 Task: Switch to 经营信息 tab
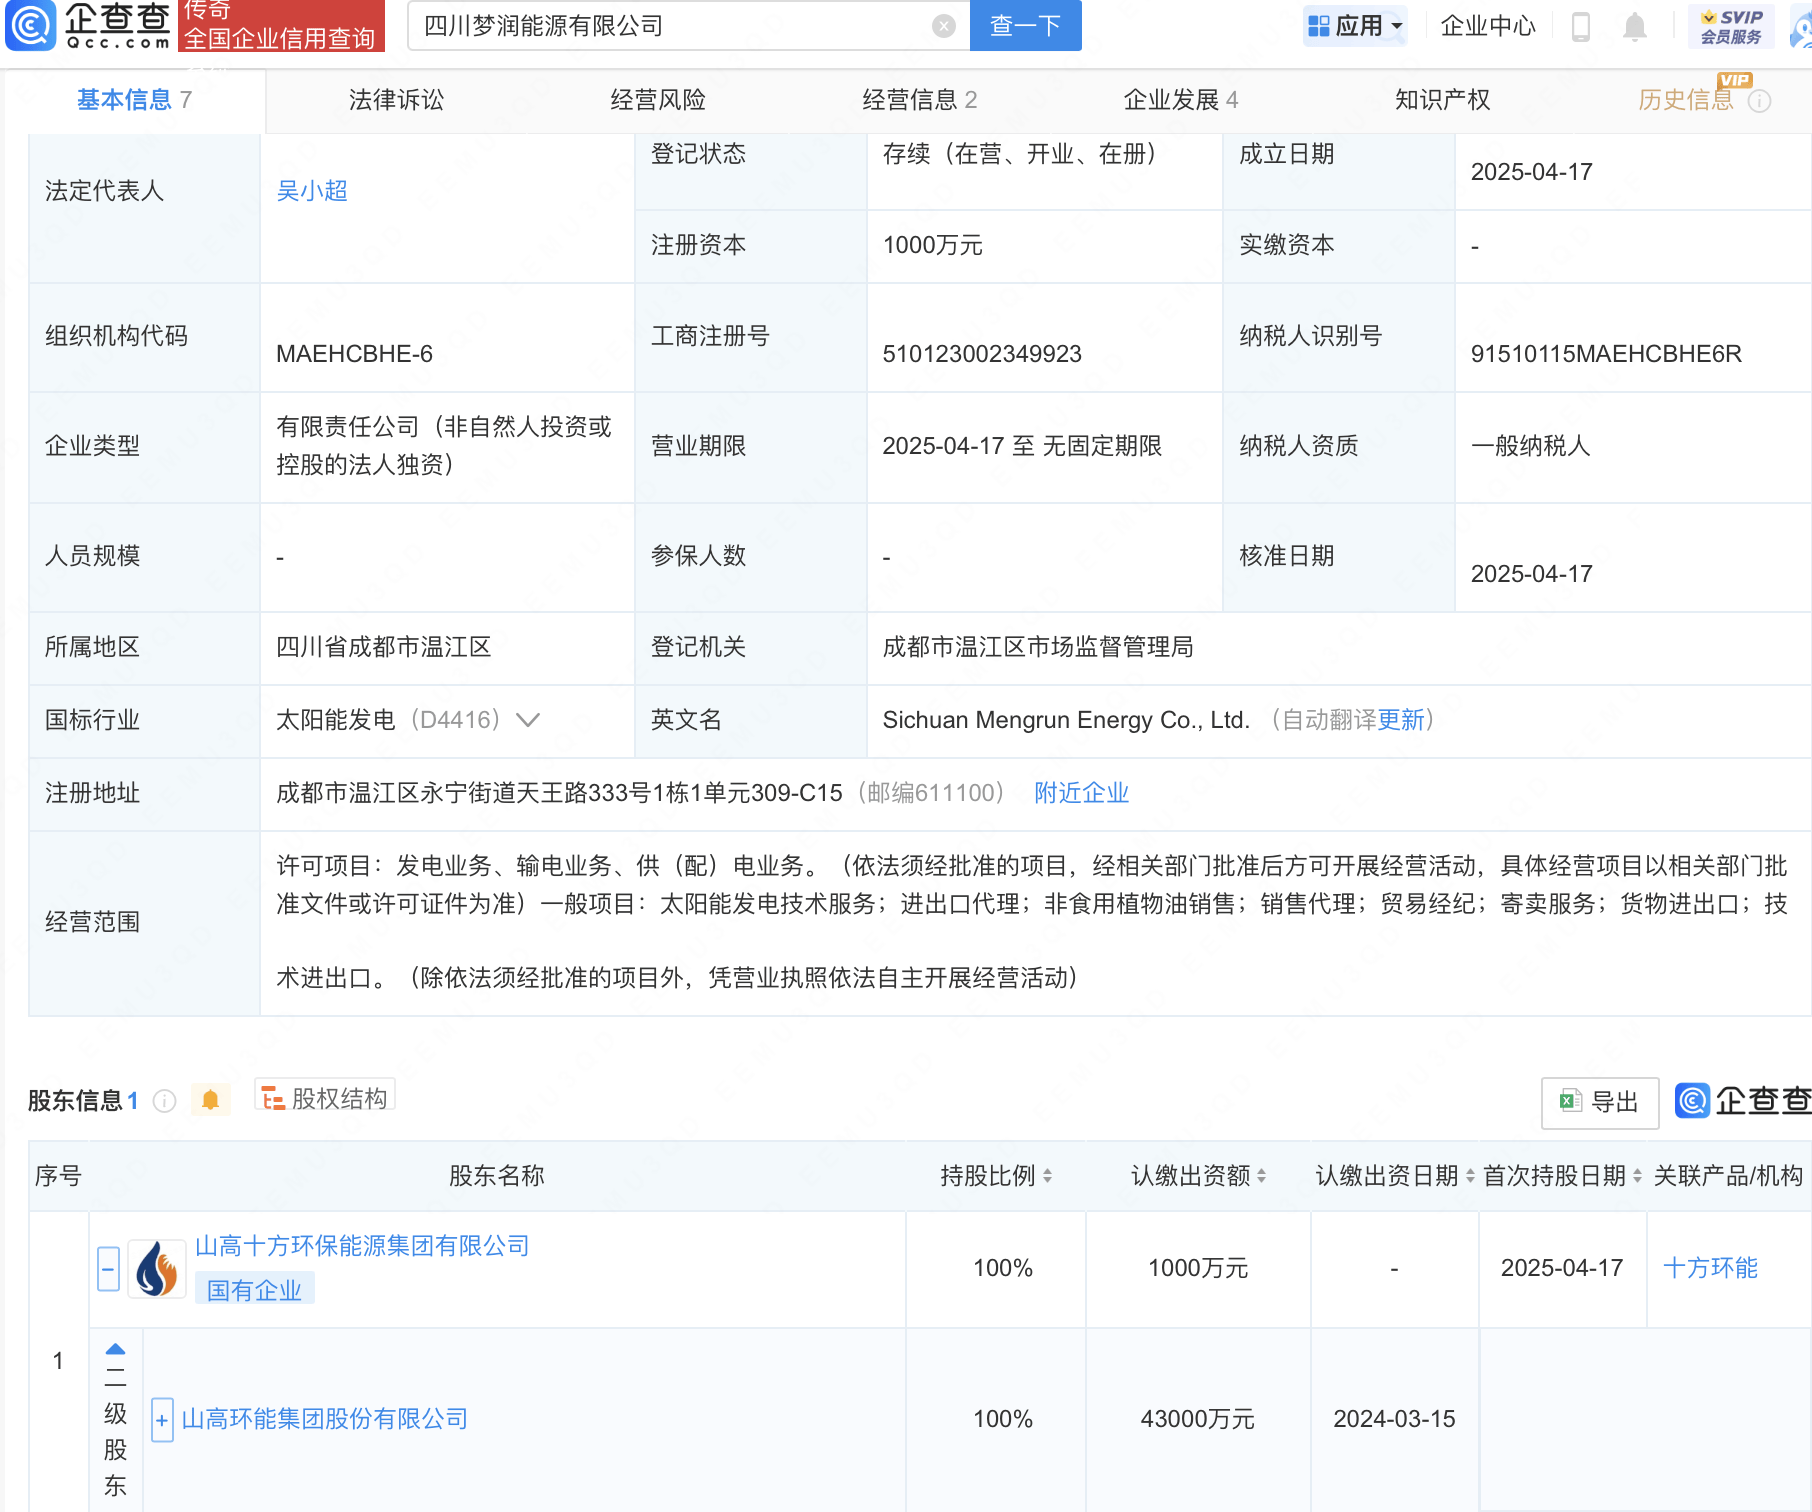919,100
